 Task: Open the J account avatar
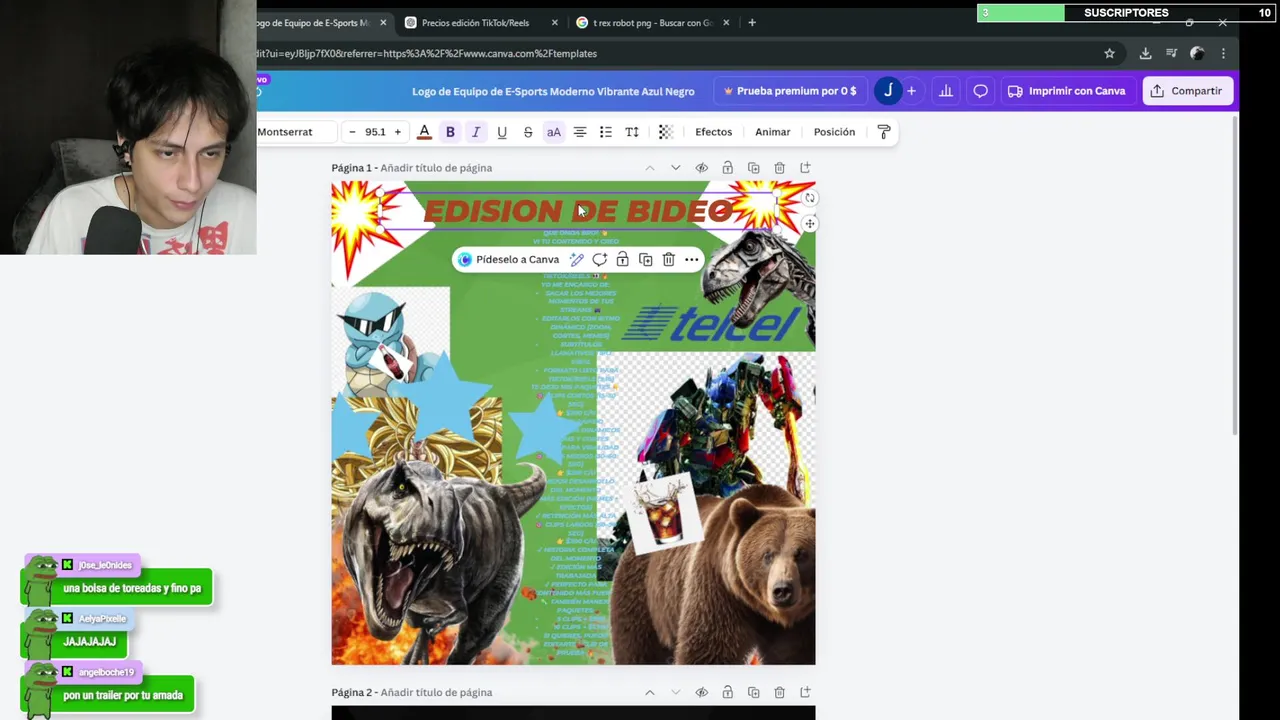coord(888,91)
